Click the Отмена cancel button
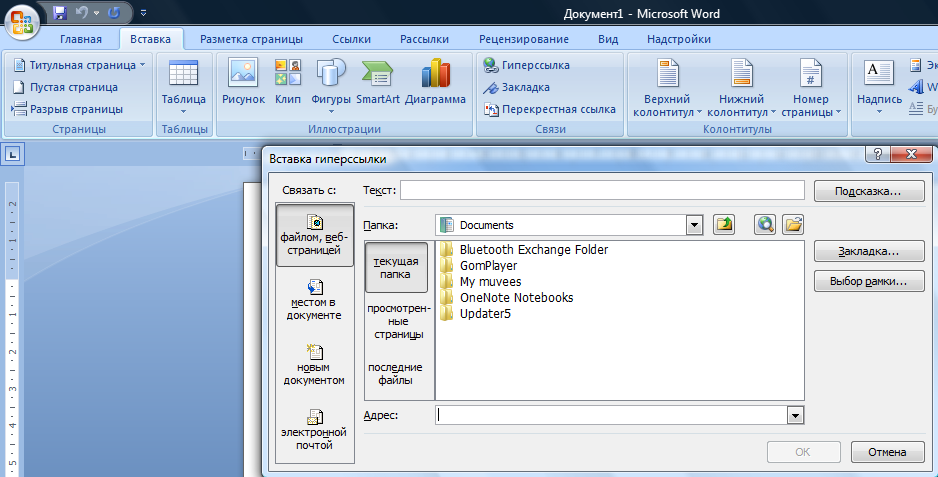This screenshot has width=938, height=477. [x=887, y=452]
